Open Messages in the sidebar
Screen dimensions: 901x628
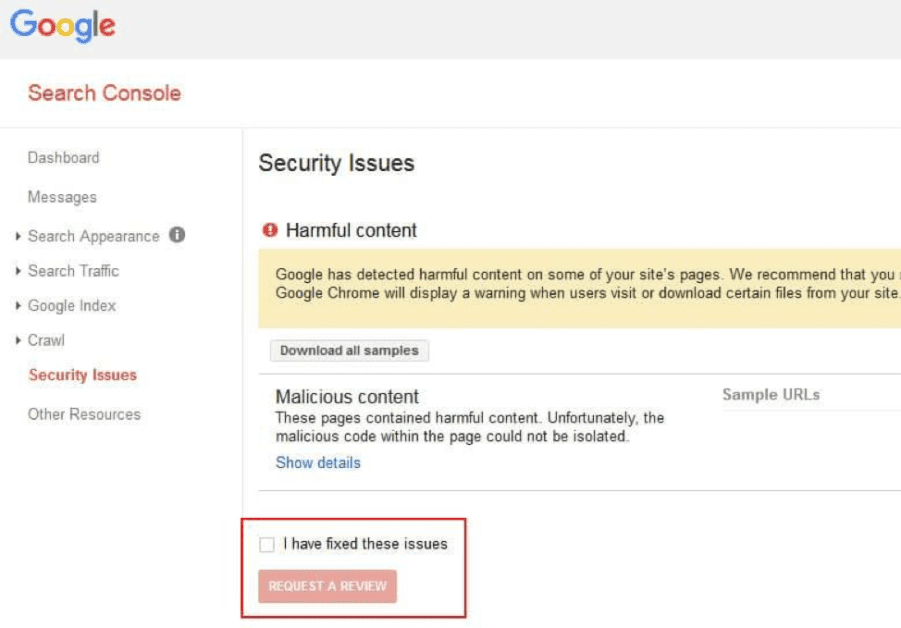click(62, 197)
